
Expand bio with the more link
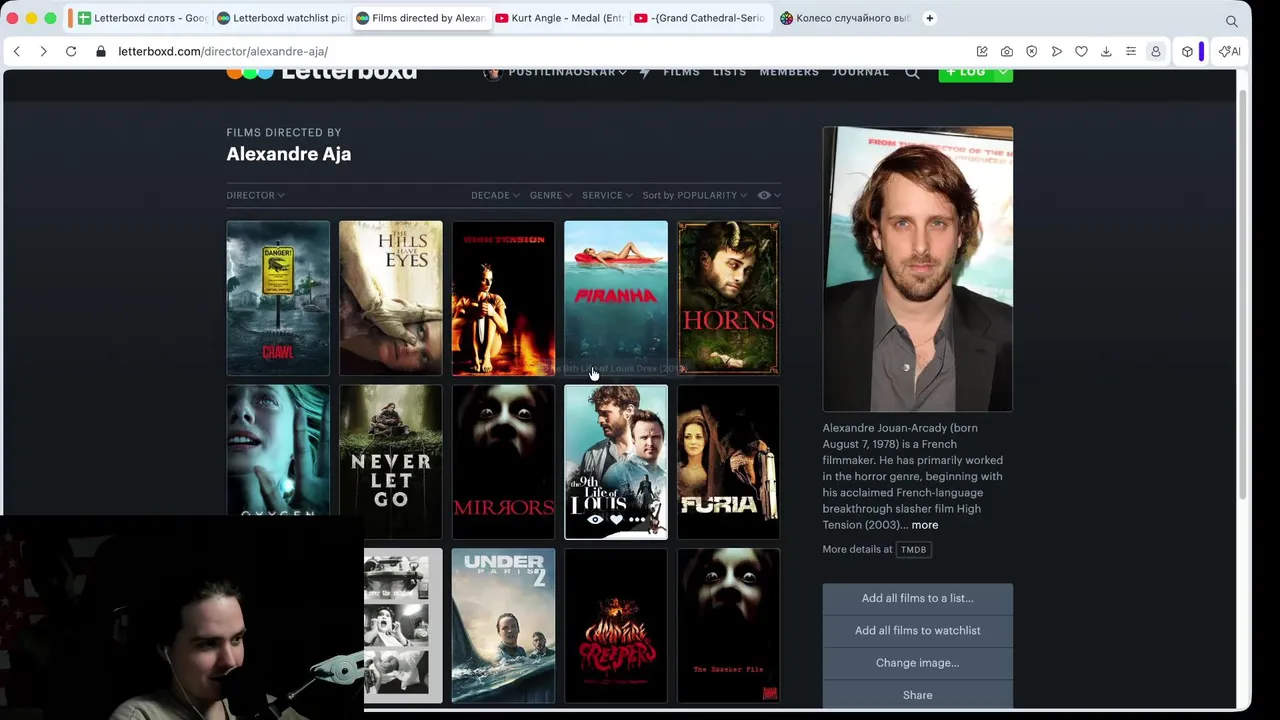[x=924, y=525]
